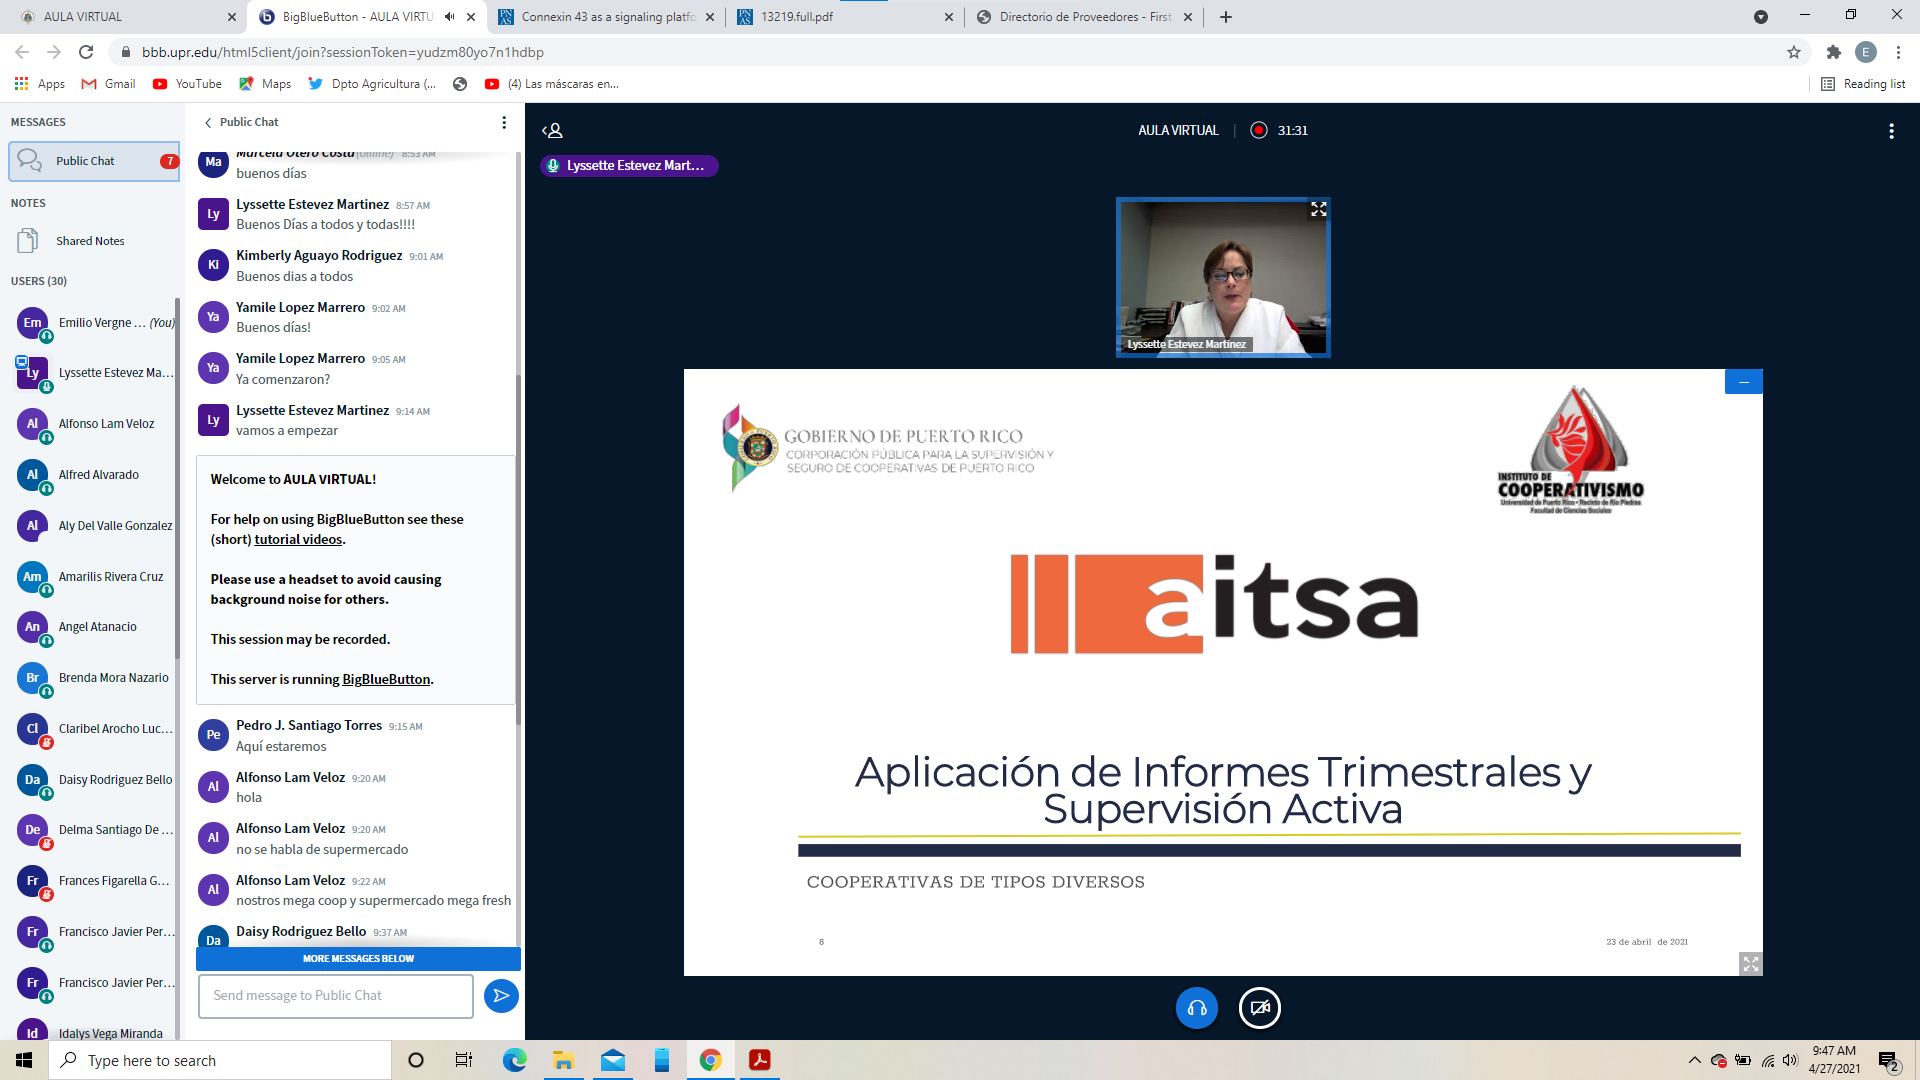Collapse Public Chat using the back chevron
1920x1080 pixels.
pos(208,122)
